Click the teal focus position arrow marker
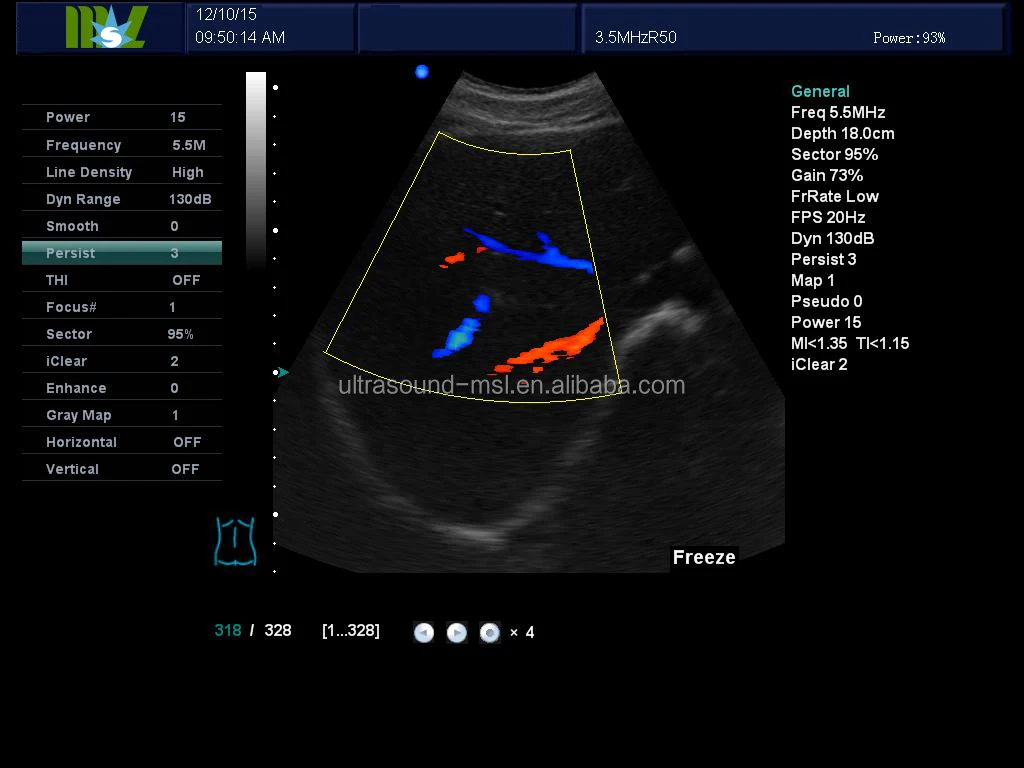 [x=284, y=372]
